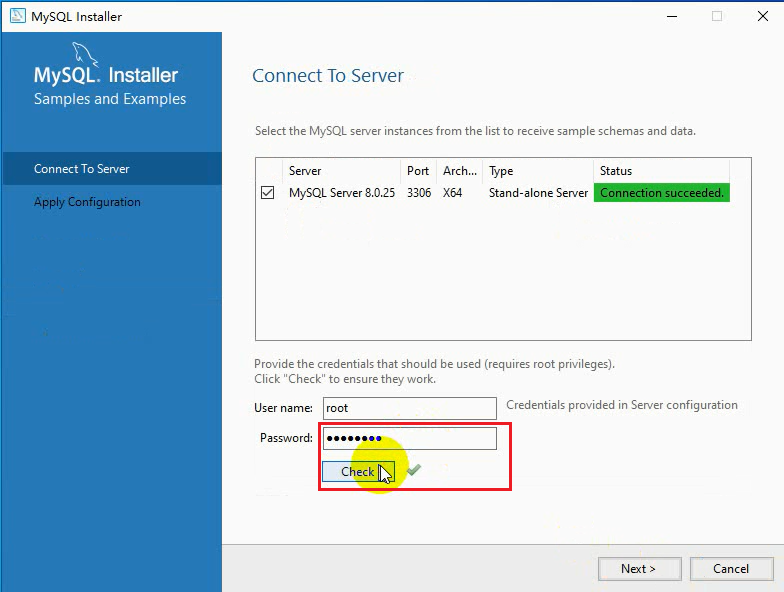Select Connect To Server step in sidebar
784x592 pixels.
112,169
